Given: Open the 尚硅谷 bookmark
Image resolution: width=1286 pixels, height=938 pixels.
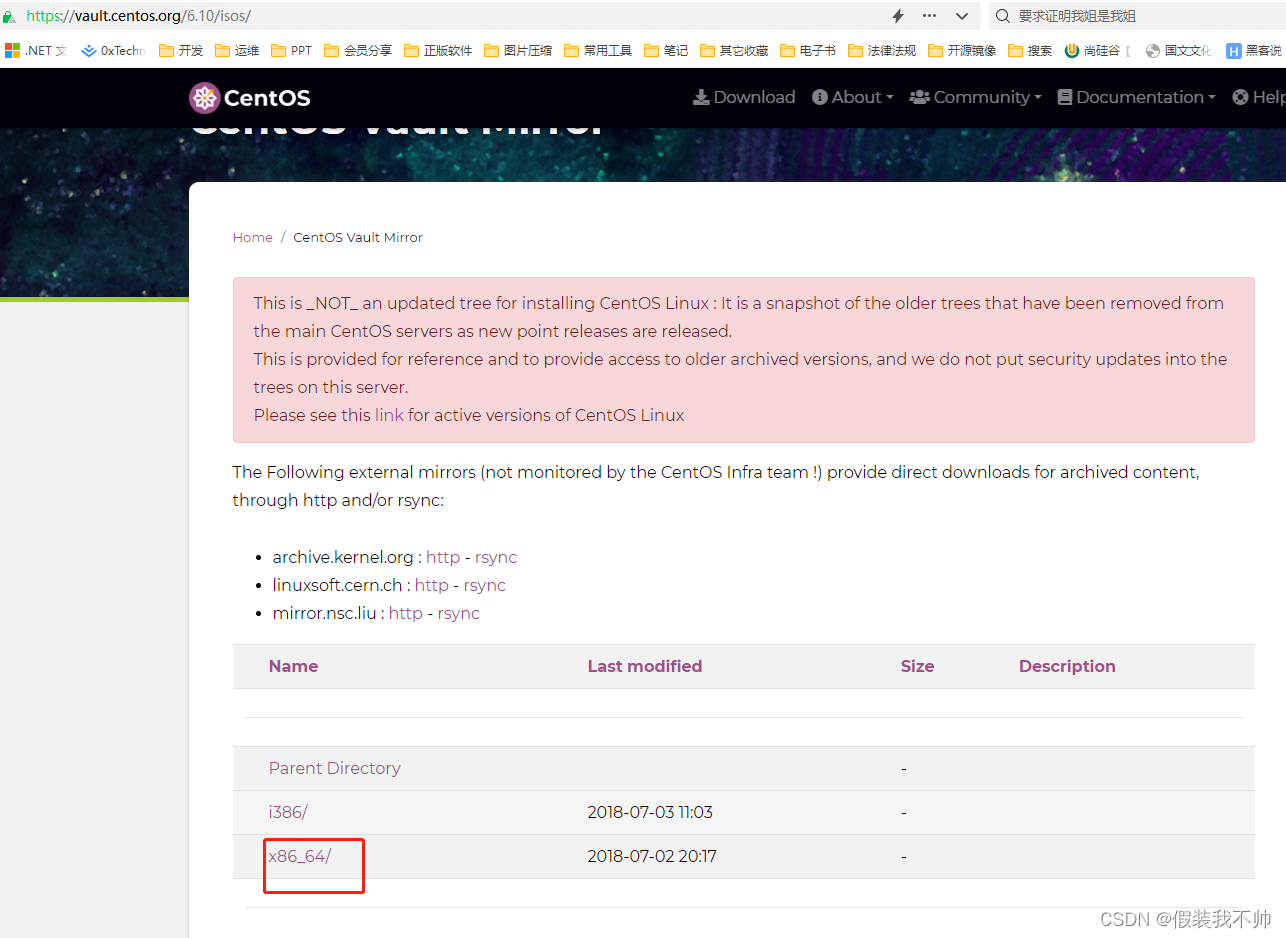Looking at the screenshot, I should tap(1098, 50).
